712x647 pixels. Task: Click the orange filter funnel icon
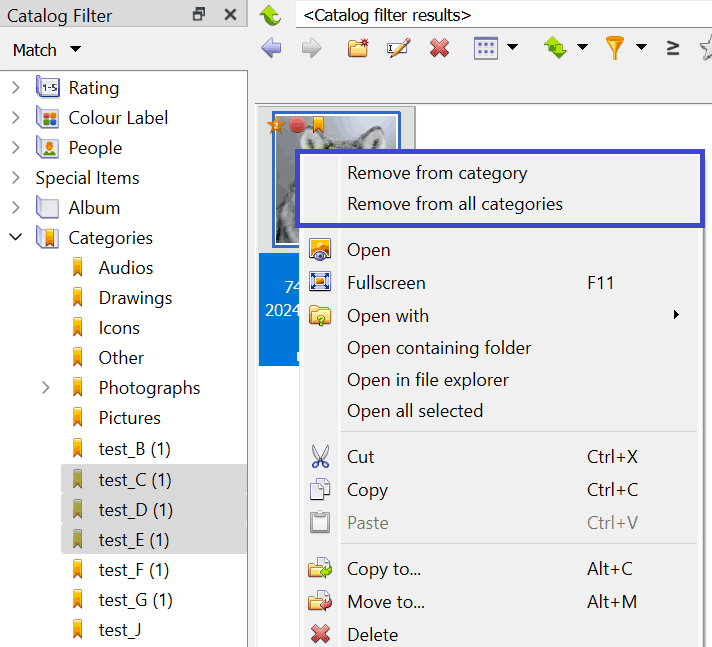pos(615,48)
